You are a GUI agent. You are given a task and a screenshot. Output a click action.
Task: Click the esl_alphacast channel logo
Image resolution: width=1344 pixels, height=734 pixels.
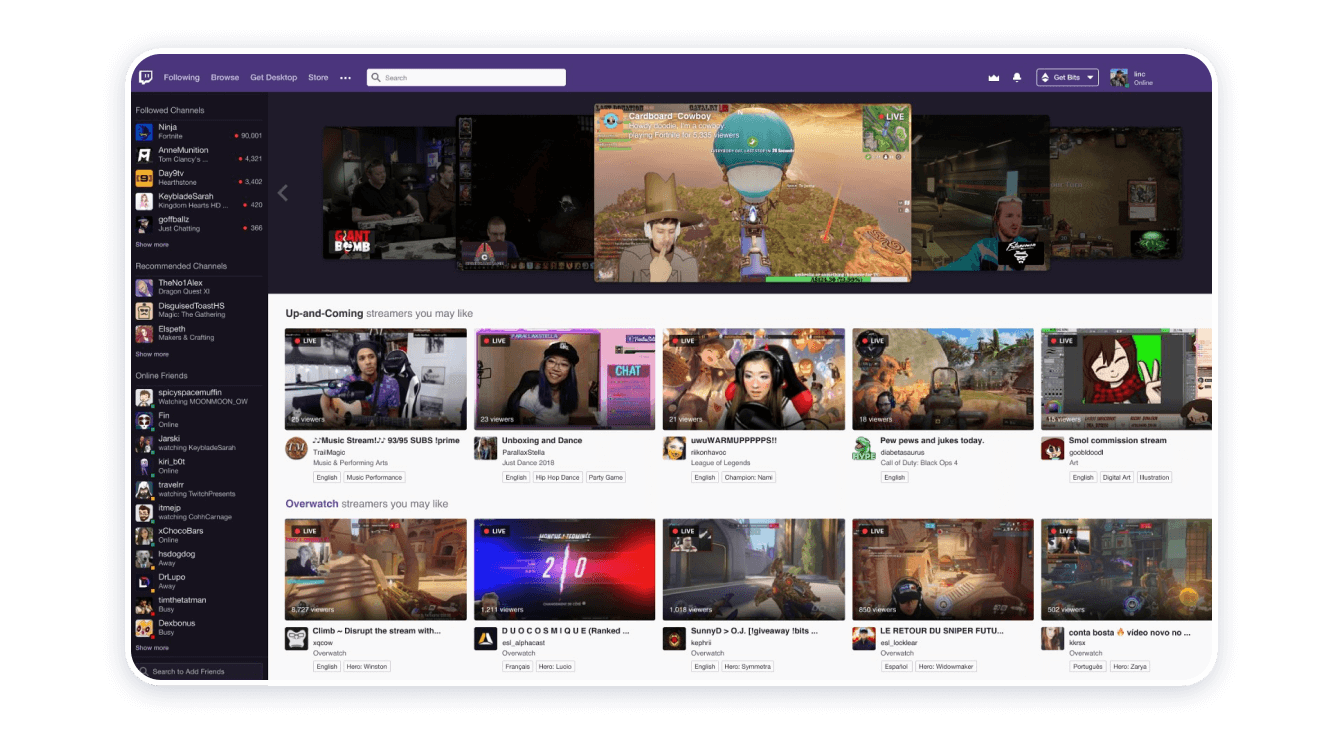[485, 638]
